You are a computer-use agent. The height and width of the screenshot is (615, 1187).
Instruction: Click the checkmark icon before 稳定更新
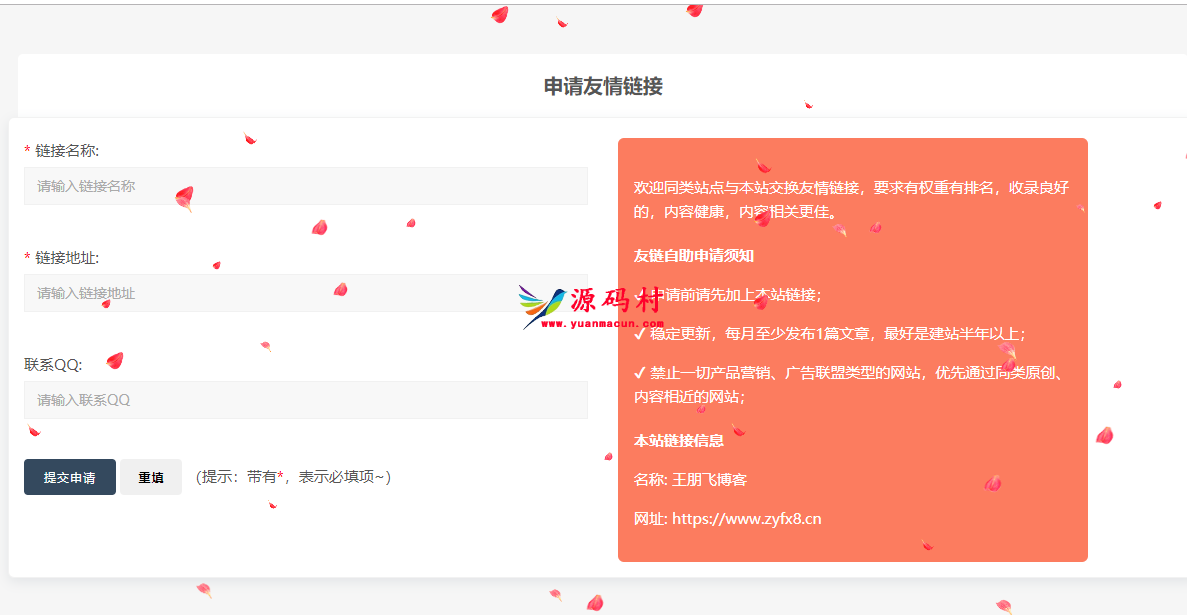[x=640, y=334]
